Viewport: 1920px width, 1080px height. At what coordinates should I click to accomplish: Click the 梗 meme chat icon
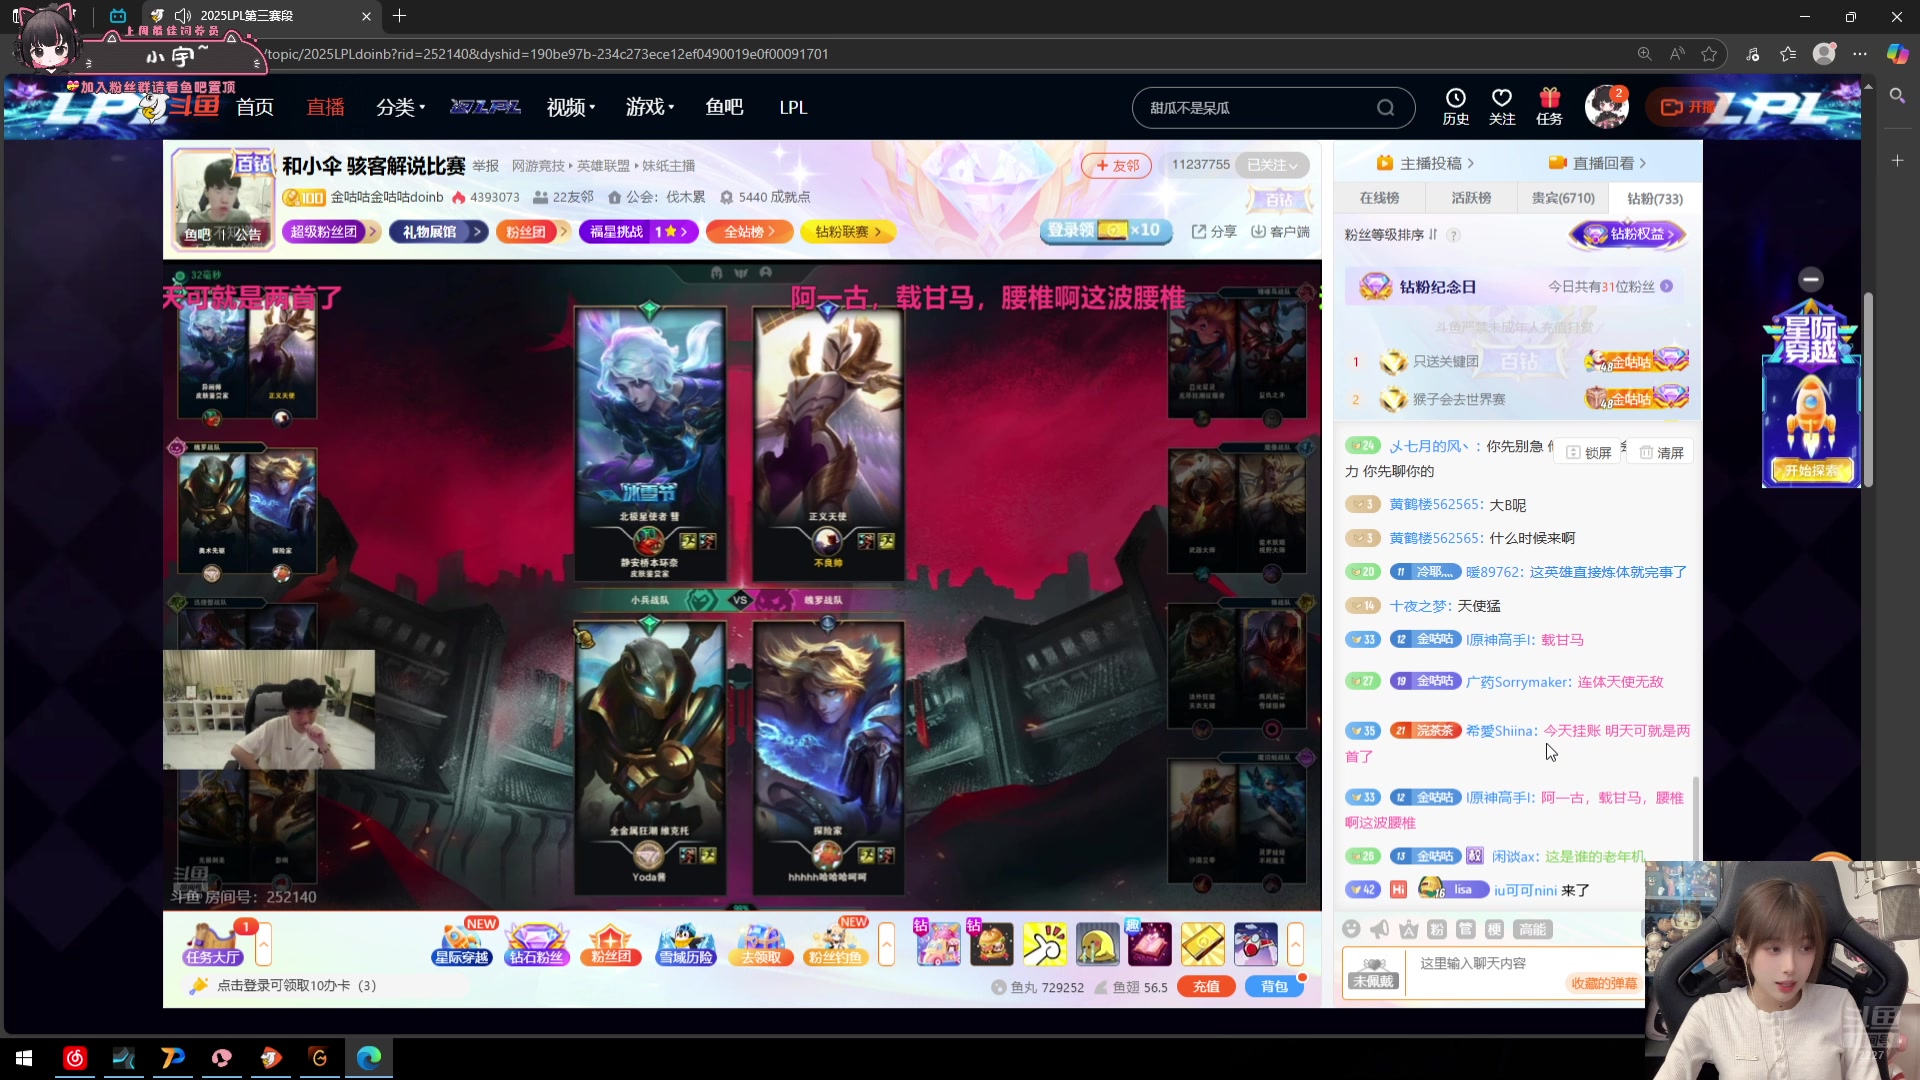point(1494,929)
